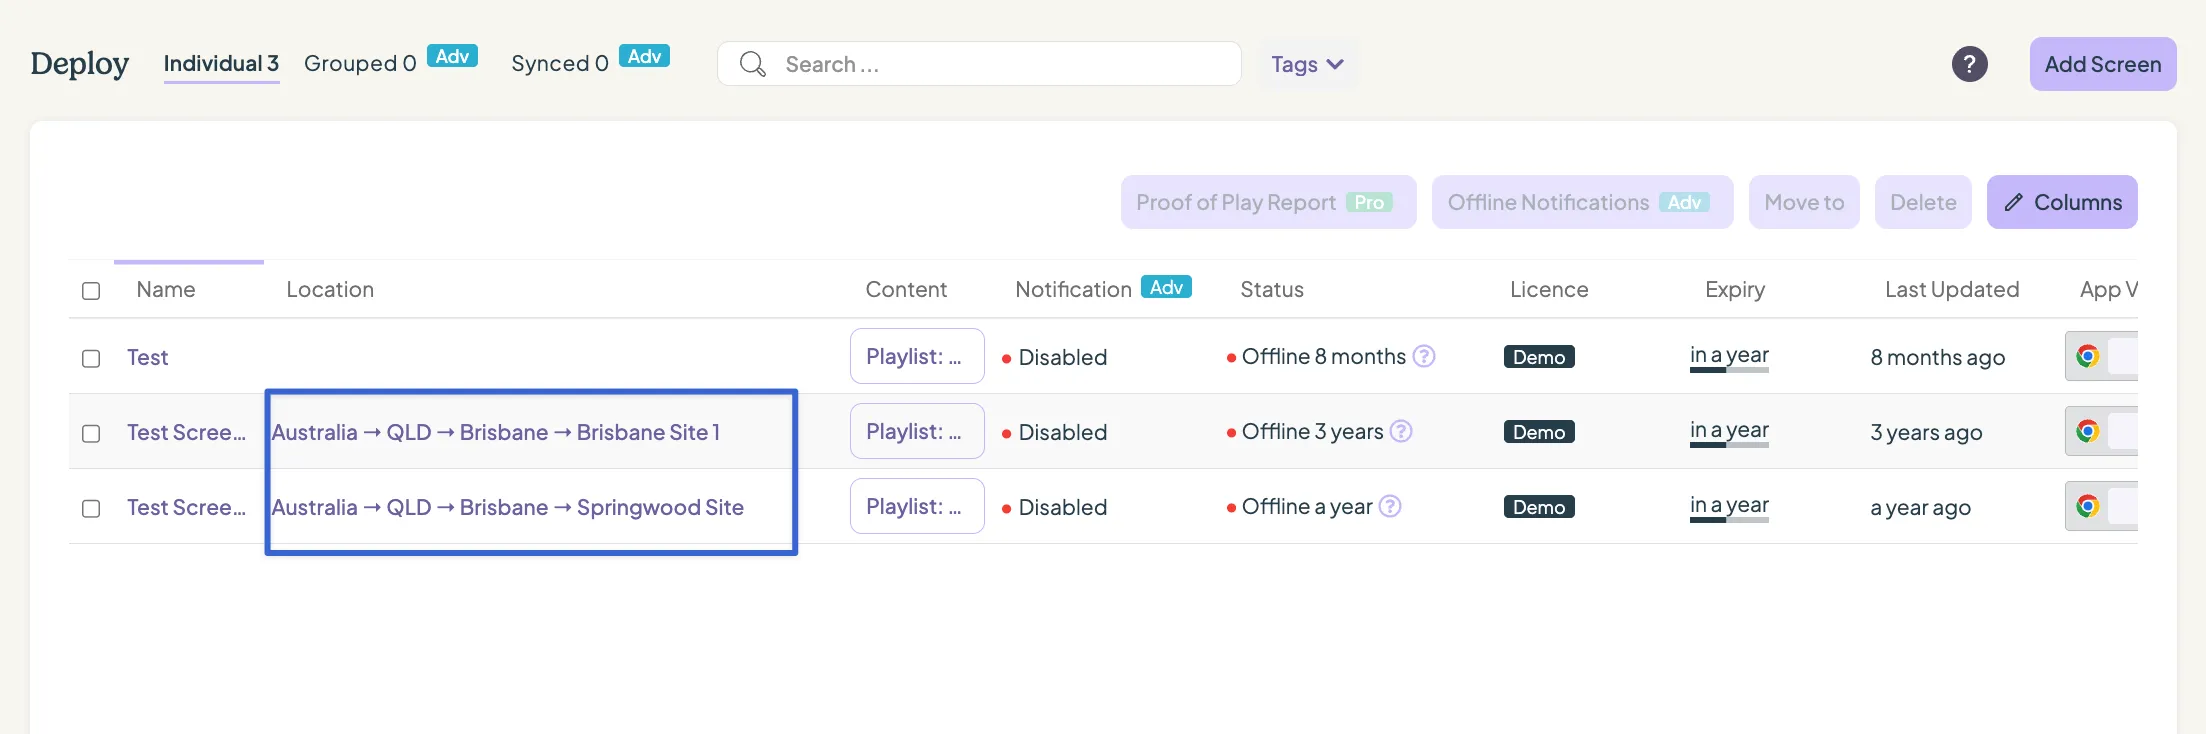
Task: Switch to the Synced 0 tab
Action: pyautogui.click(x=560, y=64)
